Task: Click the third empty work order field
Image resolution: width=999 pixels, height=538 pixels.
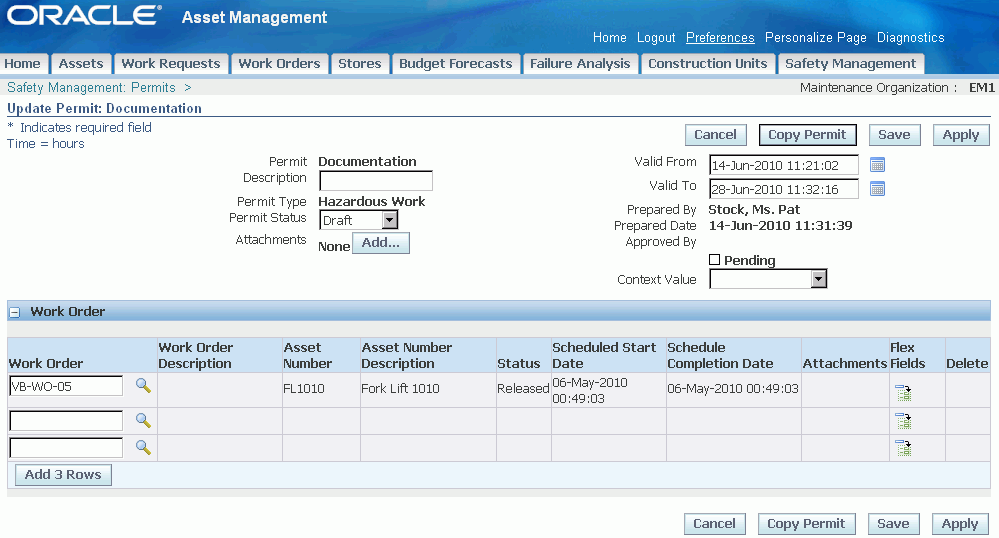Action: (x=66, y=447)
